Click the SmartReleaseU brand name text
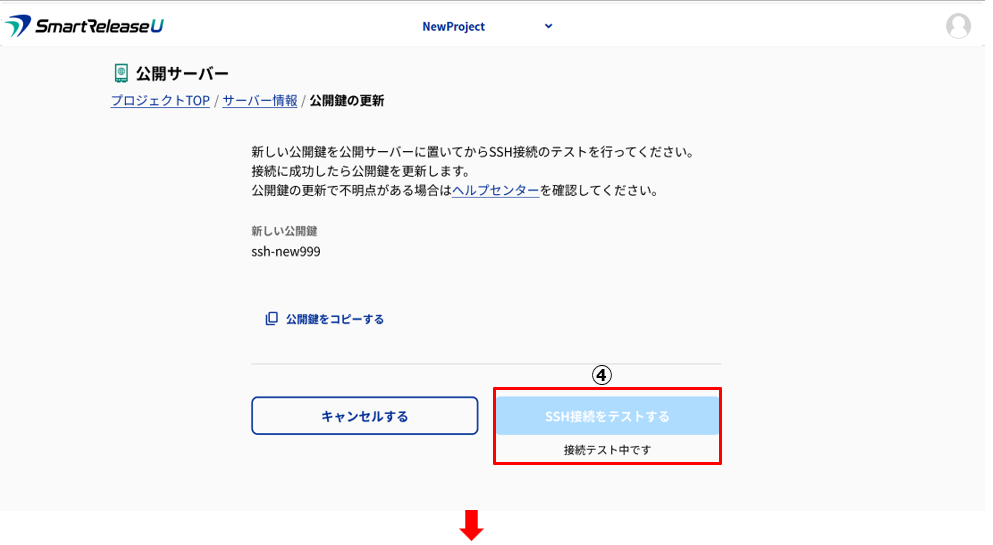 pos(100,26)
